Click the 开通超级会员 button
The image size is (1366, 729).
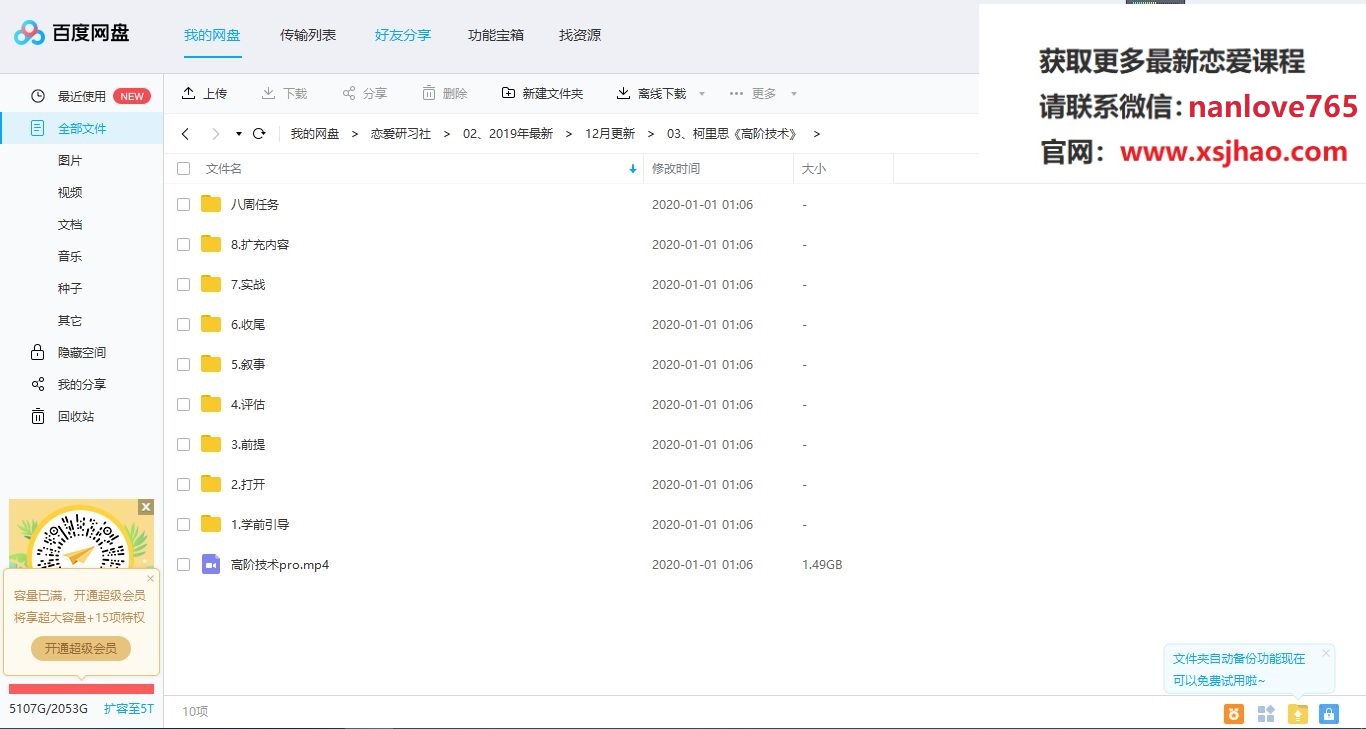pos(80,648)
